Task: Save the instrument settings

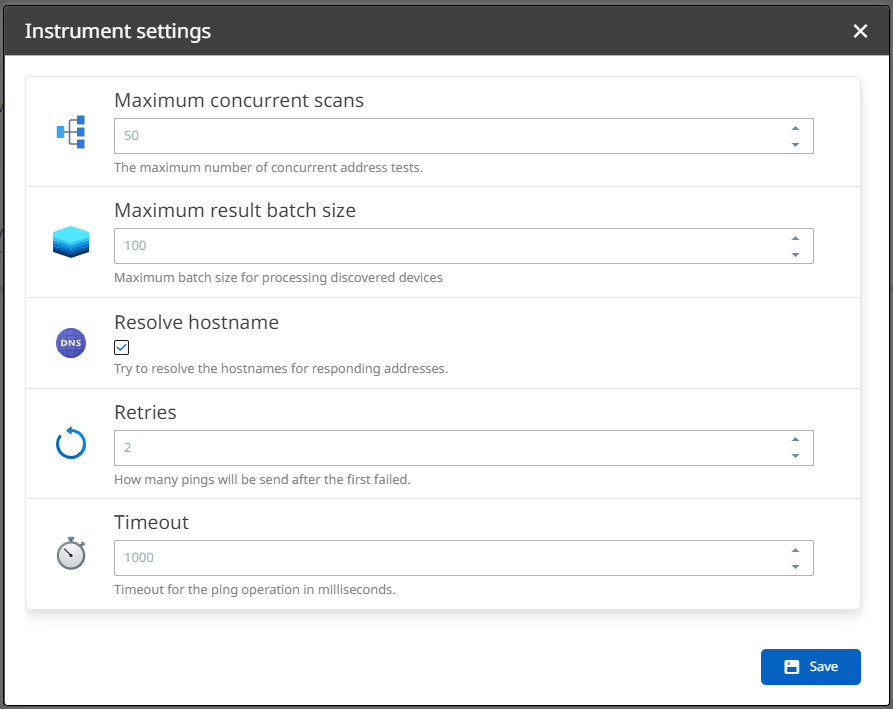Action: tap(810, 667)
